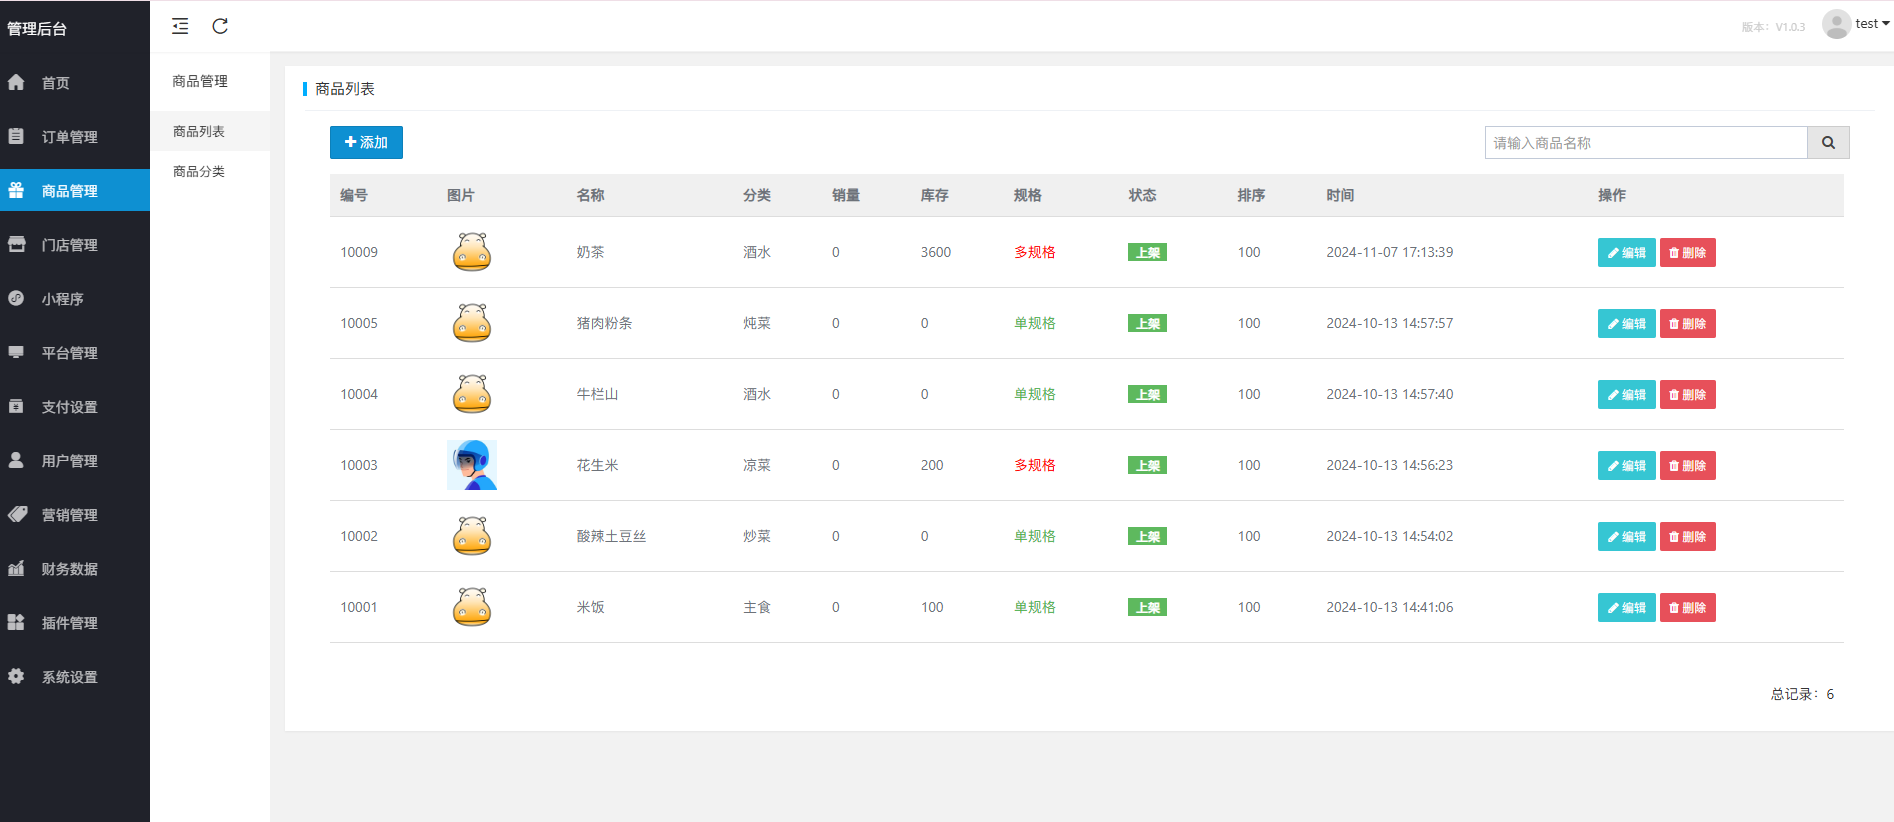
Task: Open 系统设置 gear in sidebar
Action: (68, 677)
